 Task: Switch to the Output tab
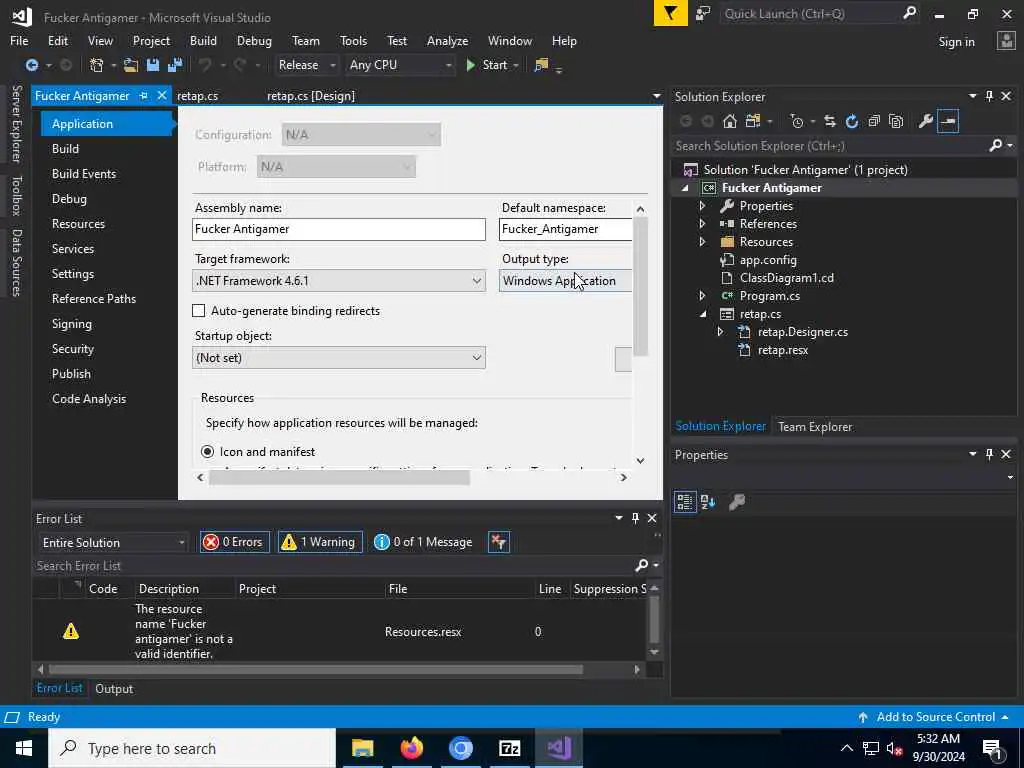click(x=114, y=688)
